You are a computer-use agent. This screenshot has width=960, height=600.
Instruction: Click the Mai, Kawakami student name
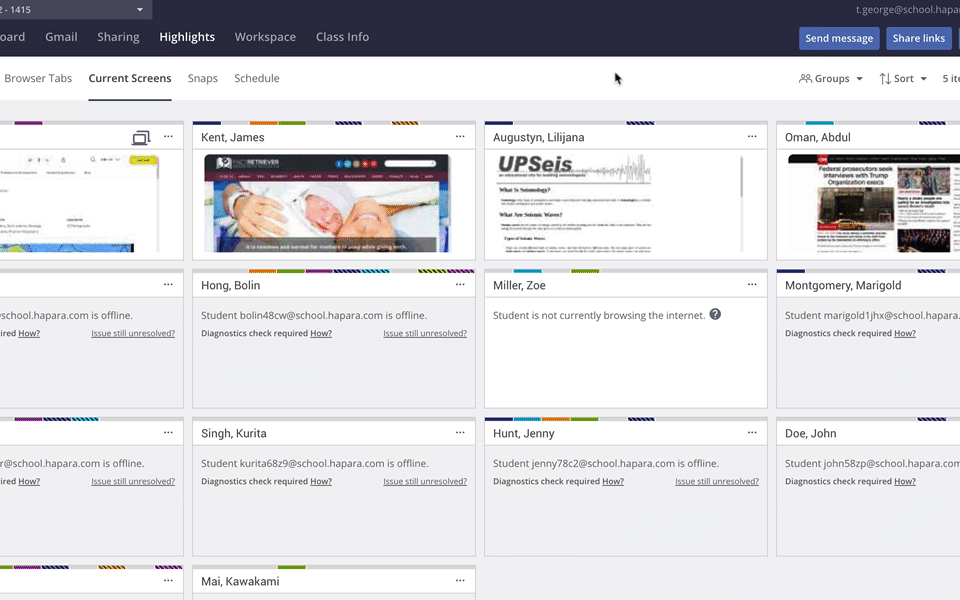pos(240,582)
